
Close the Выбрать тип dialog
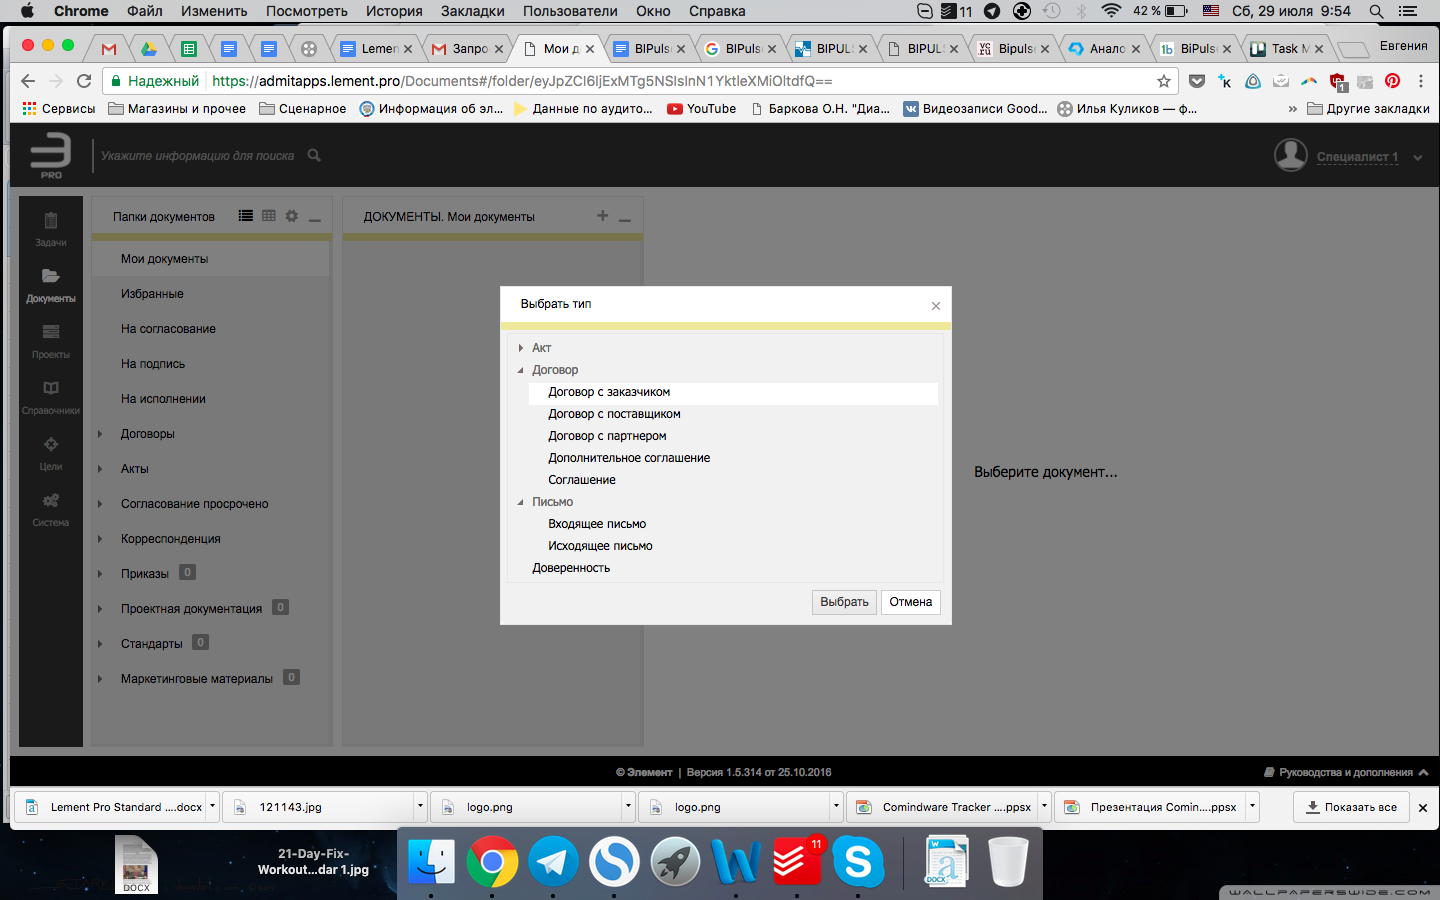click(936, 306)
